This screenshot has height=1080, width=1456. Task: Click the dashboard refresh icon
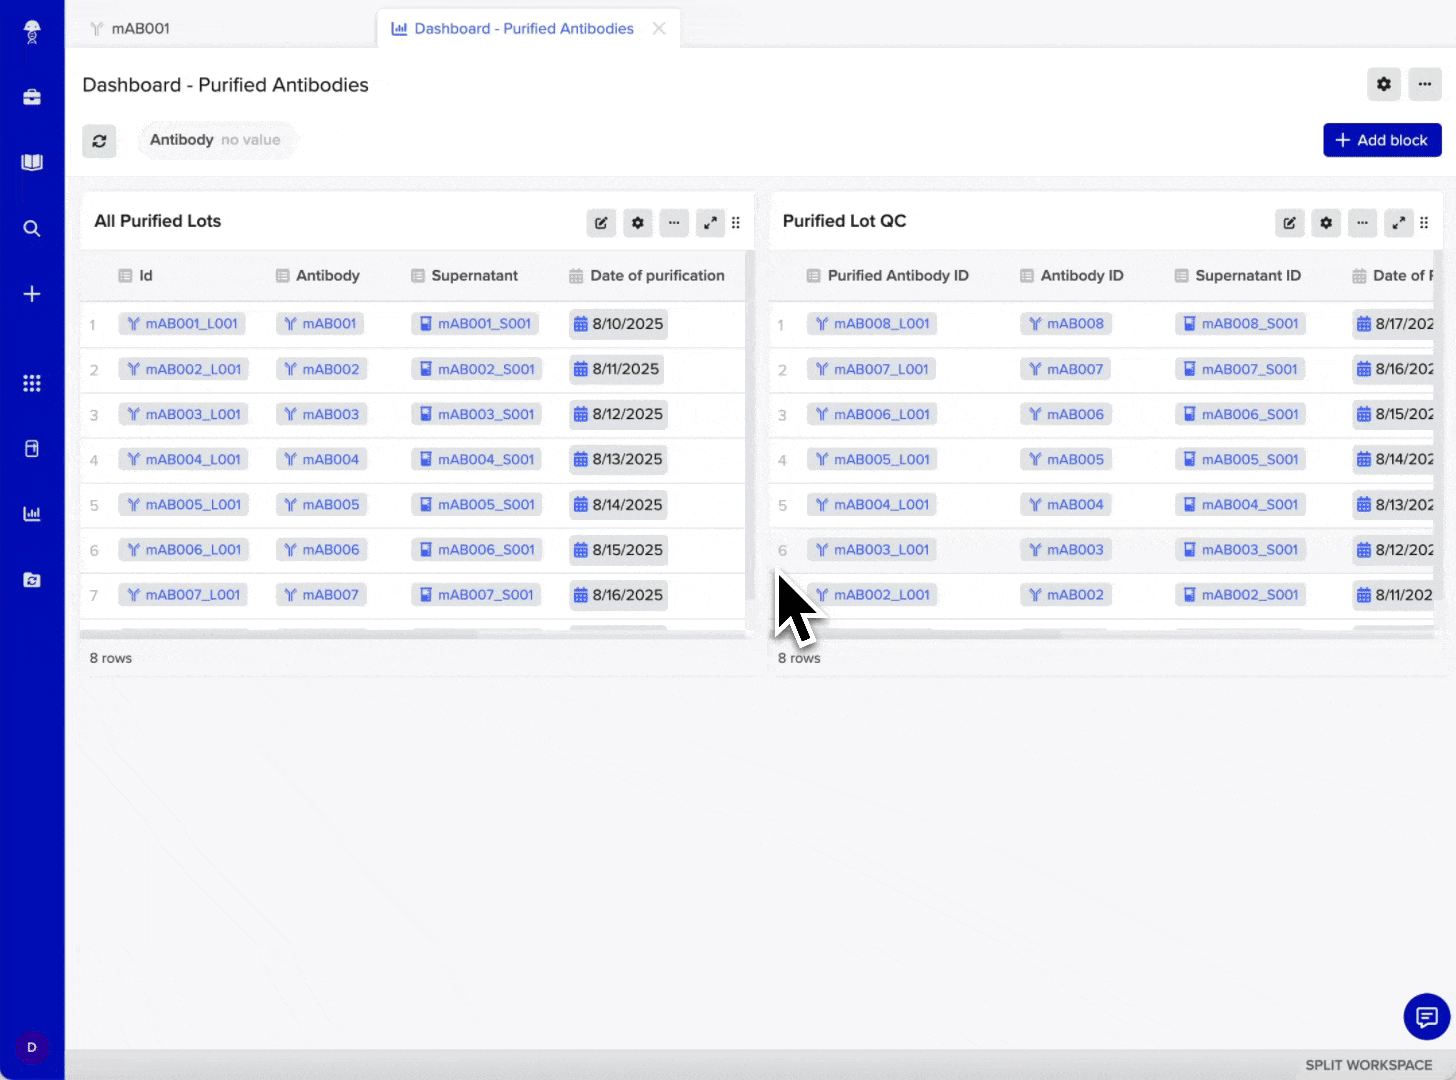tap(99, 141)
